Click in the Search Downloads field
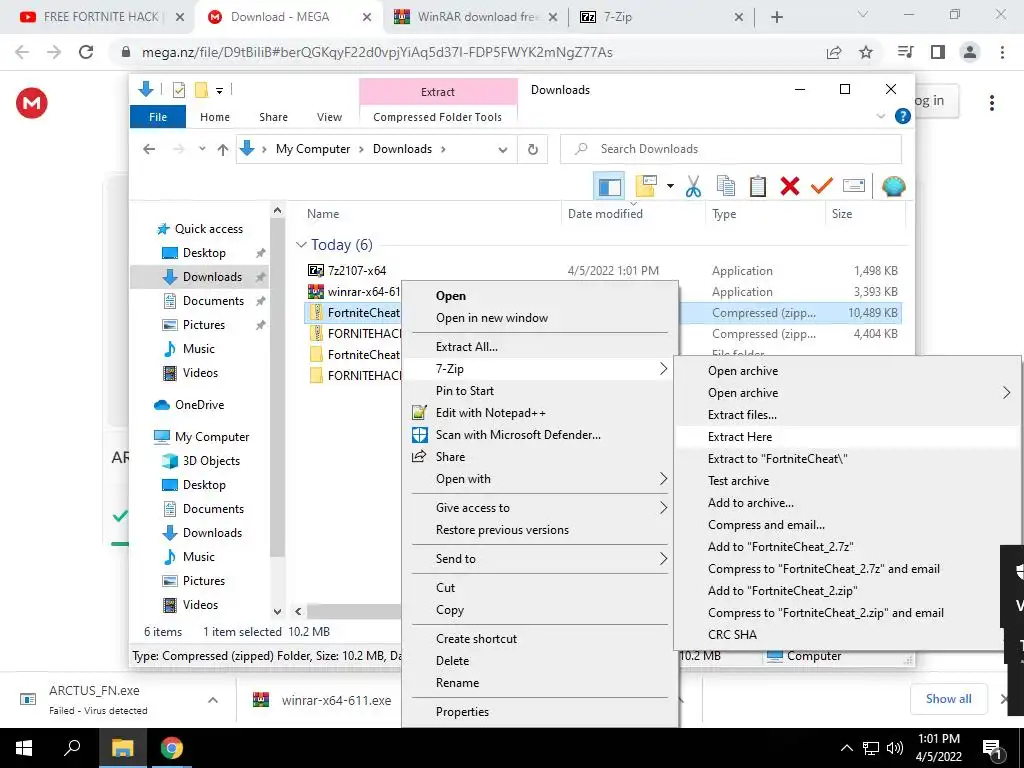The width and height of the screenshot is (1024, 768). [731, 149]
